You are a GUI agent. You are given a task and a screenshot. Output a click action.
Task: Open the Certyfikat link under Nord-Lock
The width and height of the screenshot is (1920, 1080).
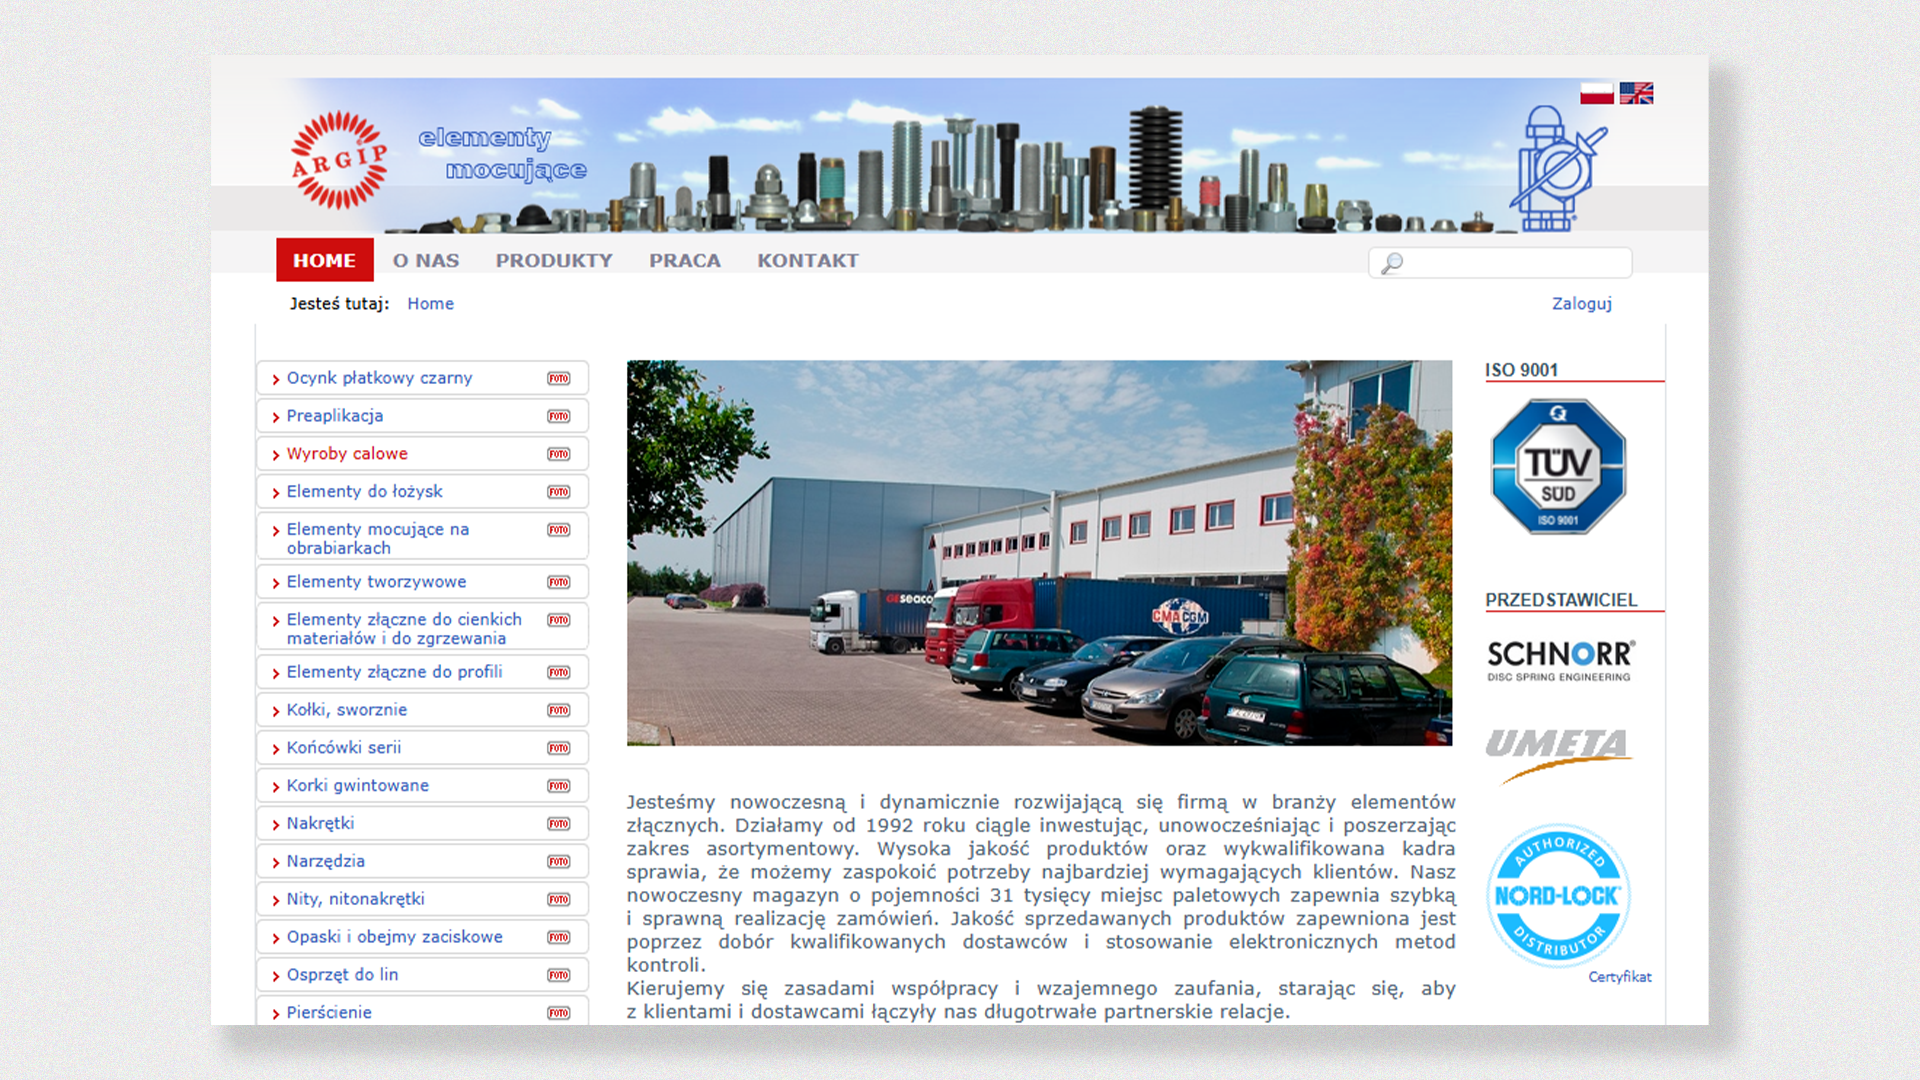pyautogui.click(x=1619, y=977)
